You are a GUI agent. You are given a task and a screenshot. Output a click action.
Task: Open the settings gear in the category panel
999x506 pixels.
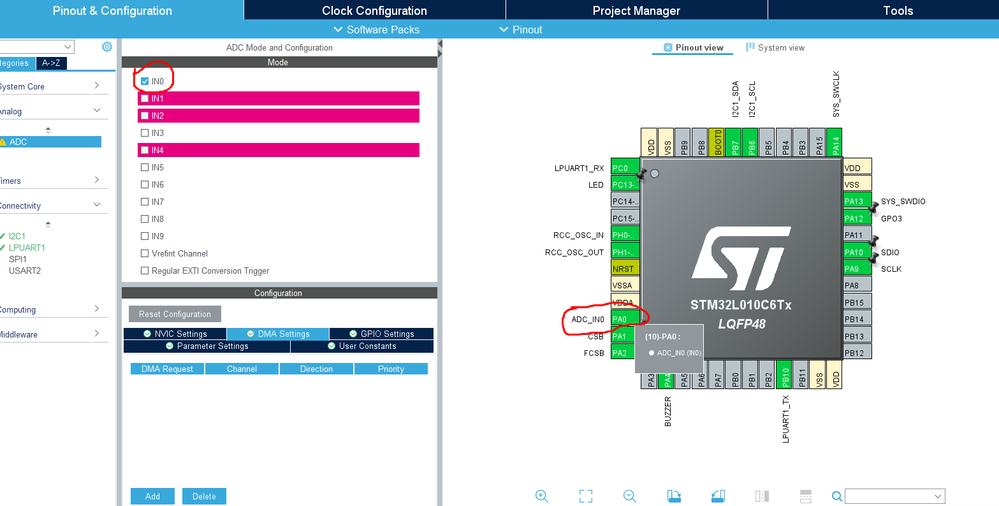[107, 47]
